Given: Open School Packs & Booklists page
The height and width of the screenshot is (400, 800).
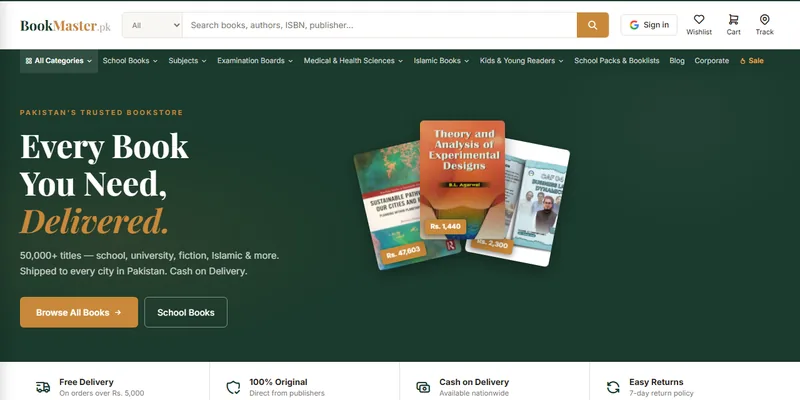Looking at the screenshot, I should point(616,61).
